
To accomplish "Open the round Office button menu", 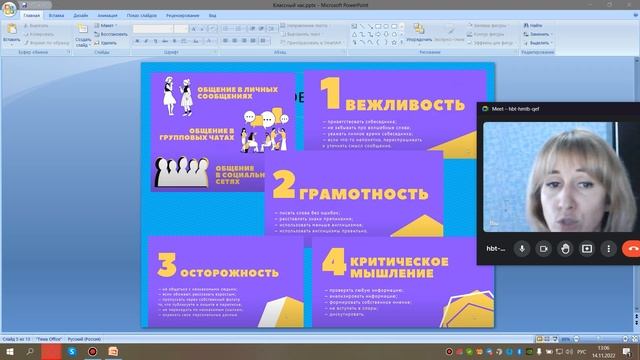I will pos(9,8).
